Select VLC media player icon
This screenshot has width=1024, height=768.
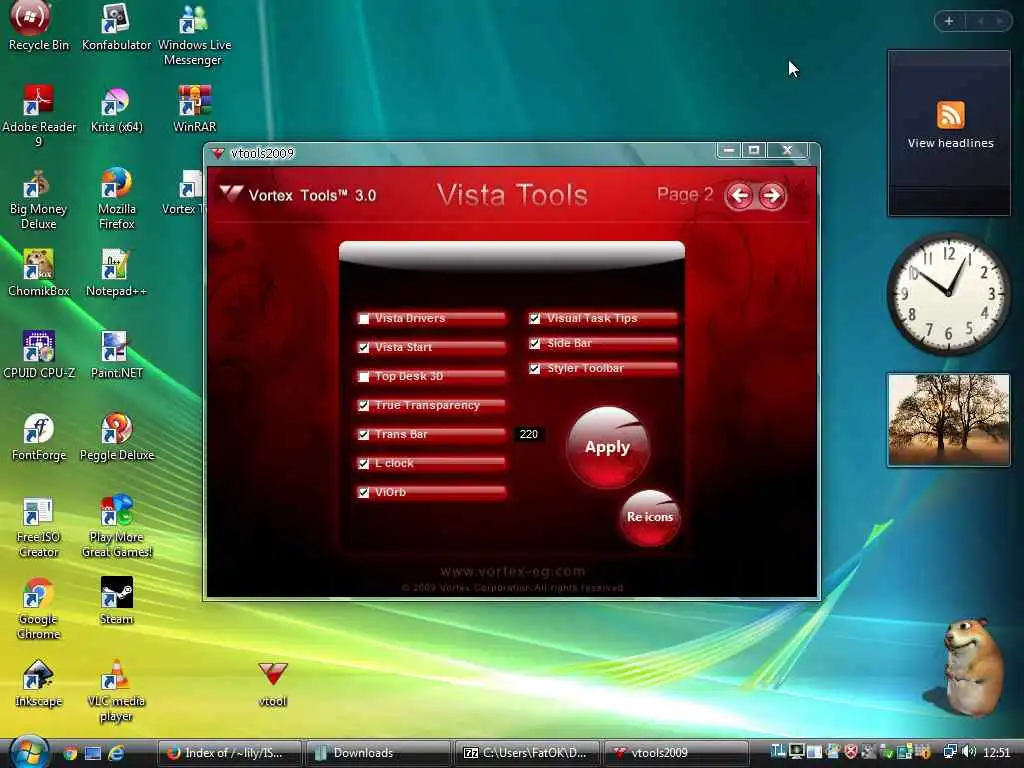pyautogui.click(x=116, y=691)
